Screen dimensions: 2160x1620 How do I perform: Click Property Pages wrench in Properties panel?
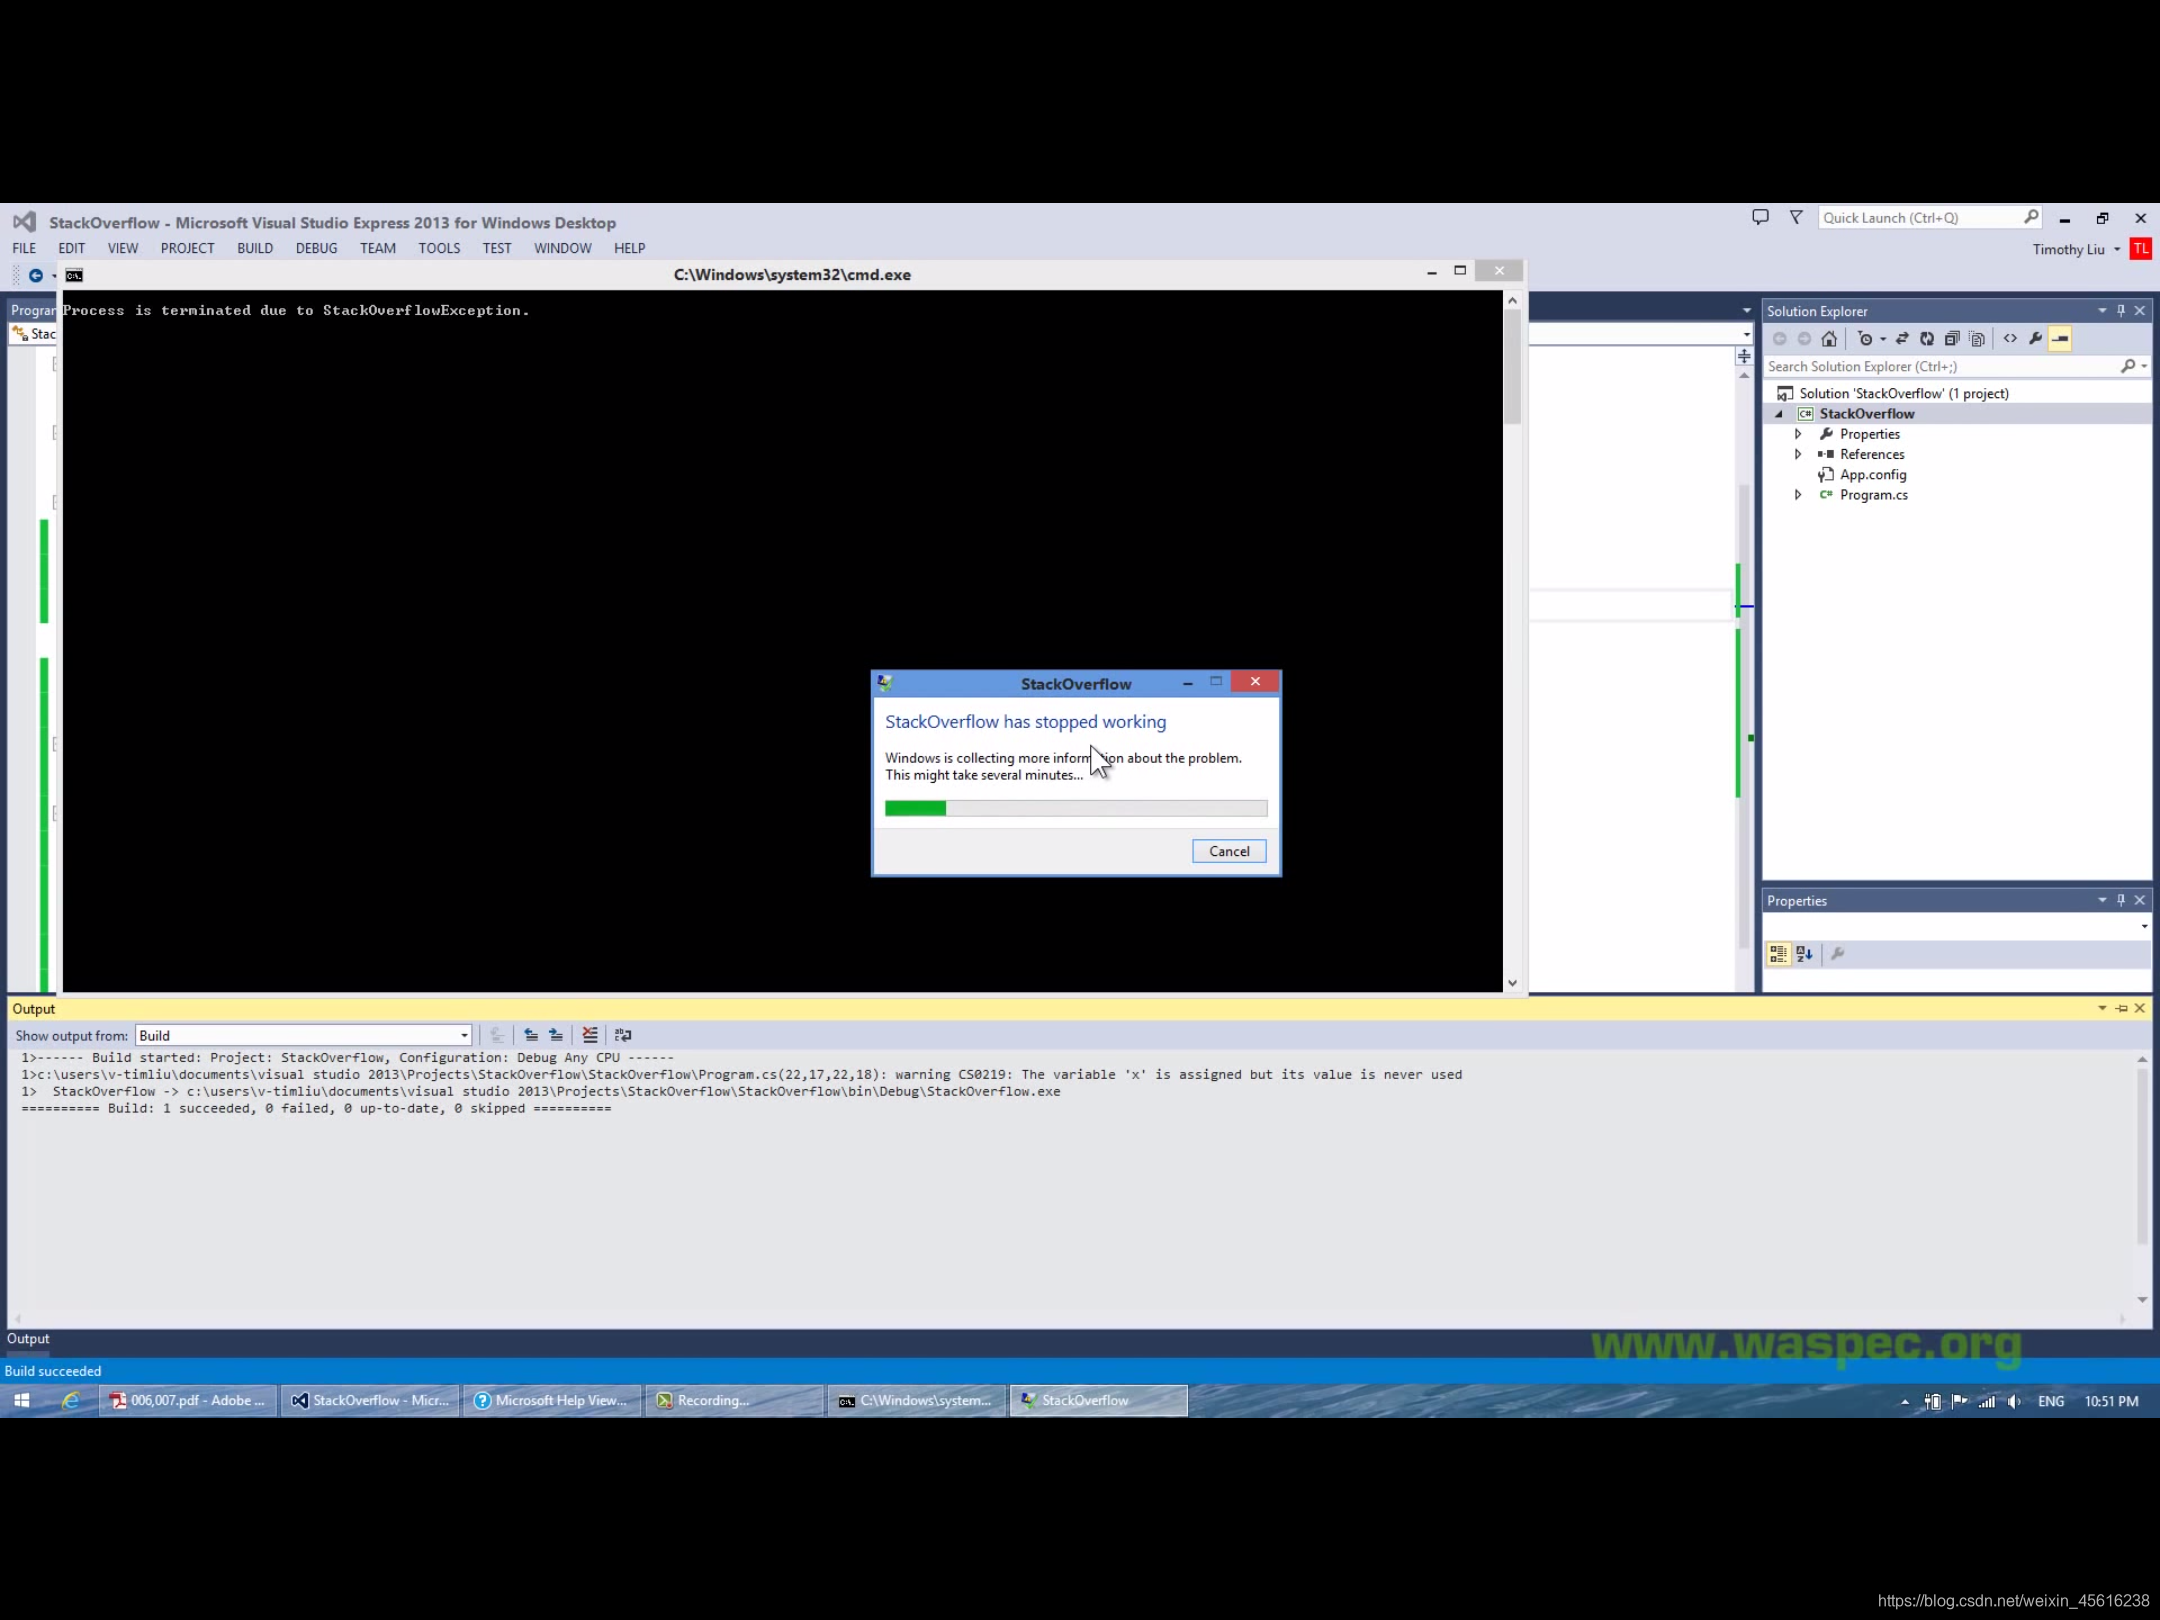point(1837,954)
